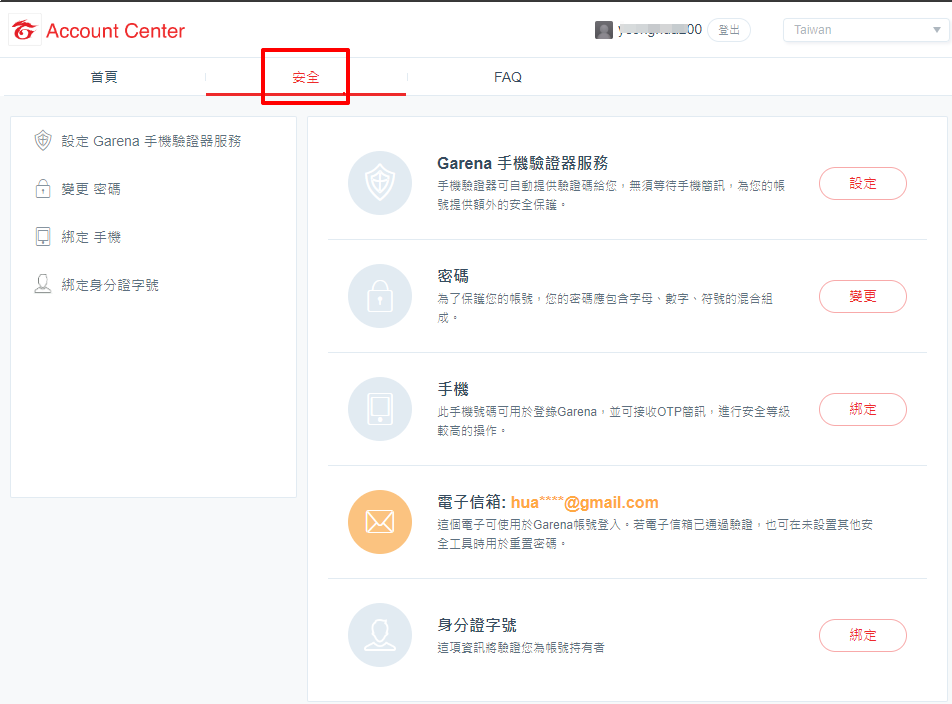Click the shield icon beside 設定 Garena 手機驗證器服務
Image resolution: width=952 pixels, height=704 pixels.
click(x=42, y=141)
